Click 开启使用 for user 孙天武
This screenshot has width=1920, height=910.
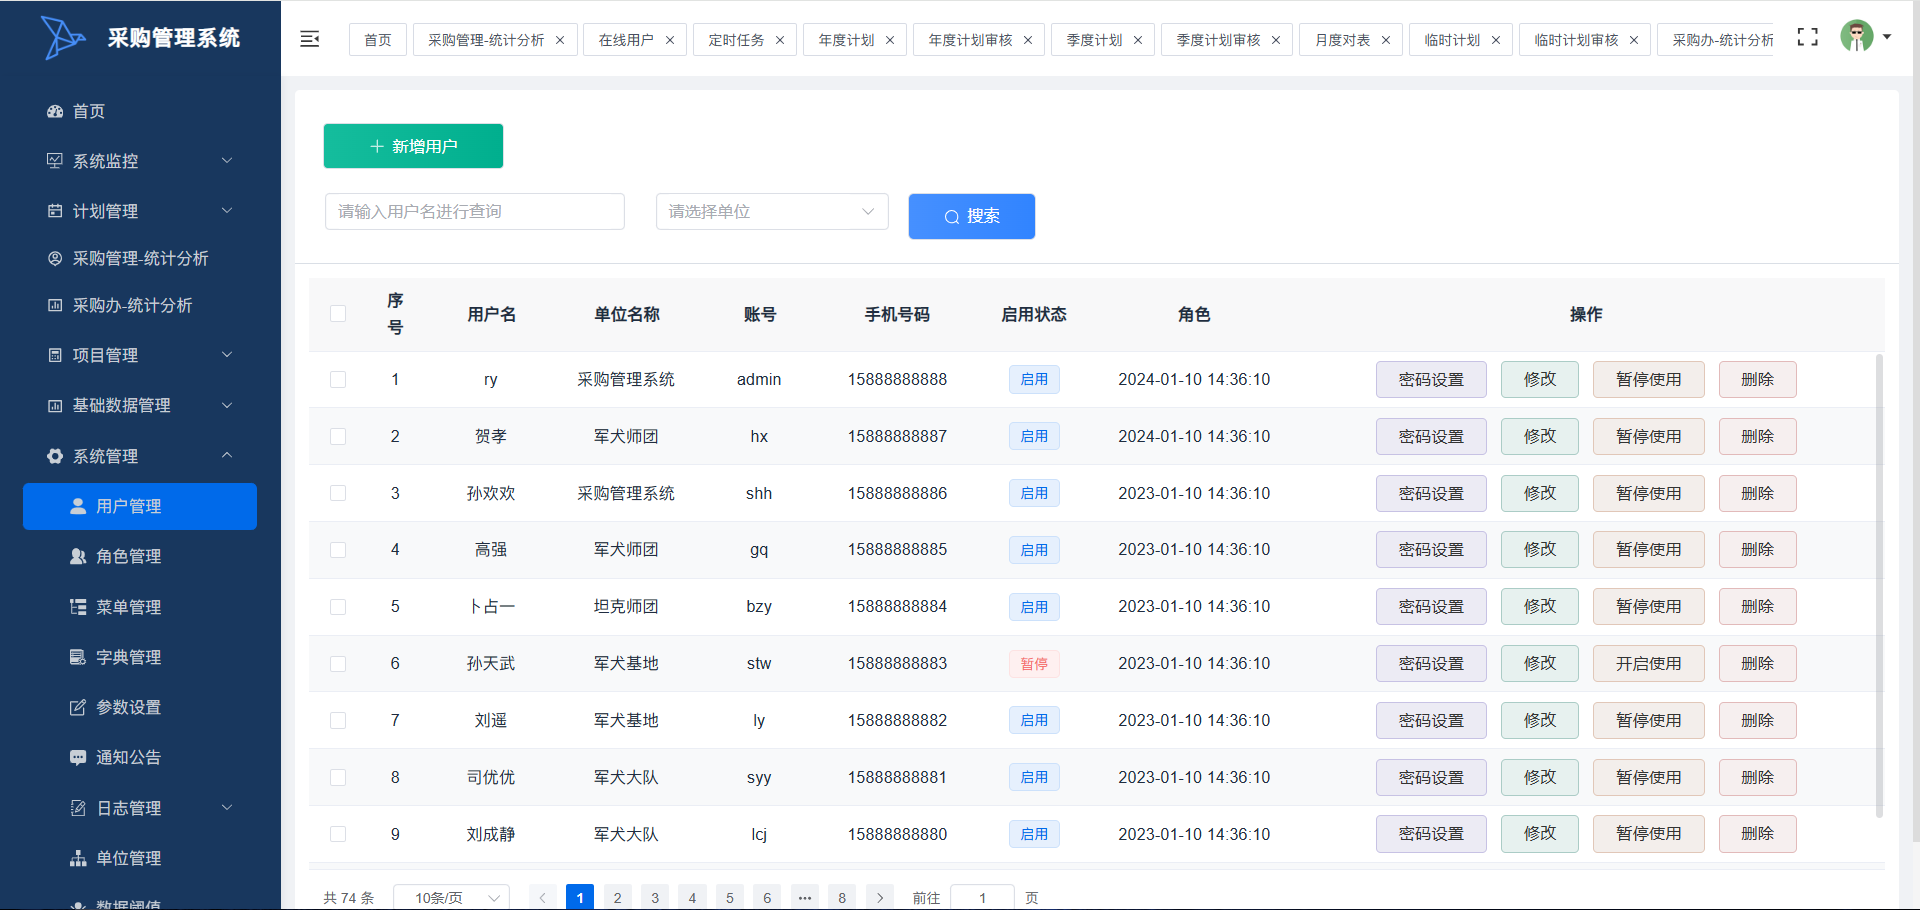1649,664
